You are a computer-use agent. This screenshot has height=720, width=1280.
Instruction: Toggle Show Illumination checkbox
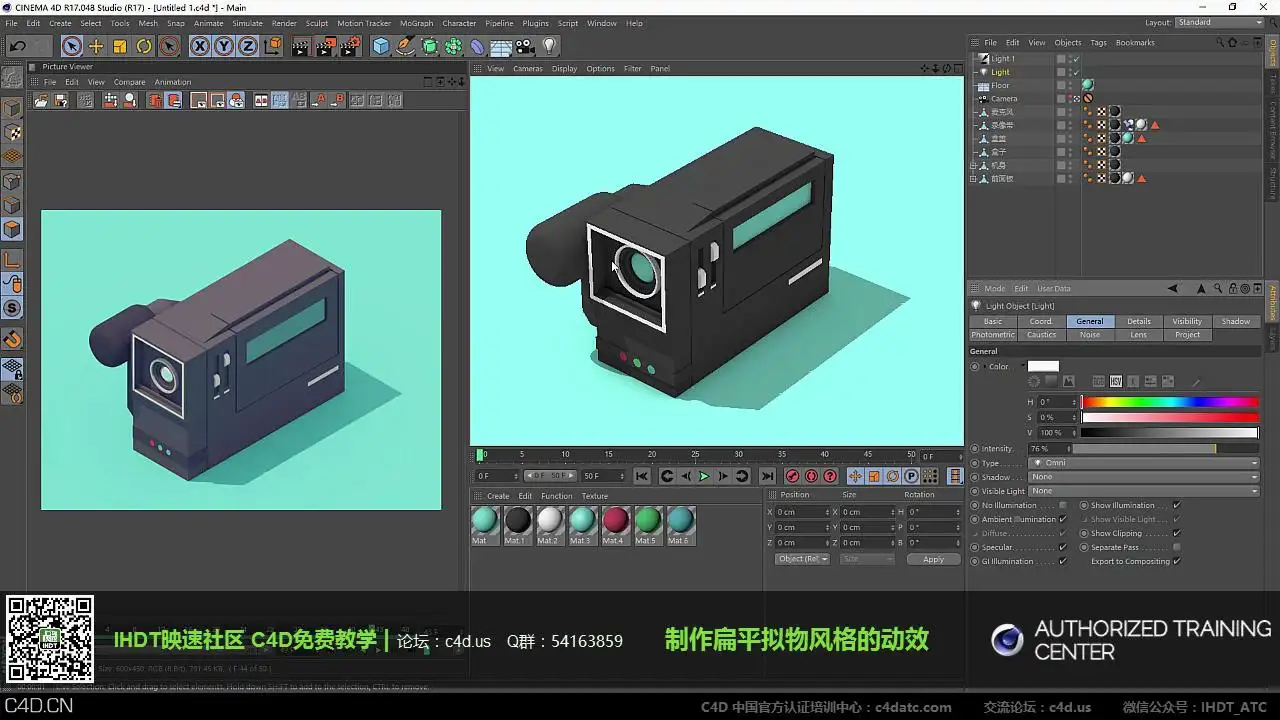[x=1176, y=505]
